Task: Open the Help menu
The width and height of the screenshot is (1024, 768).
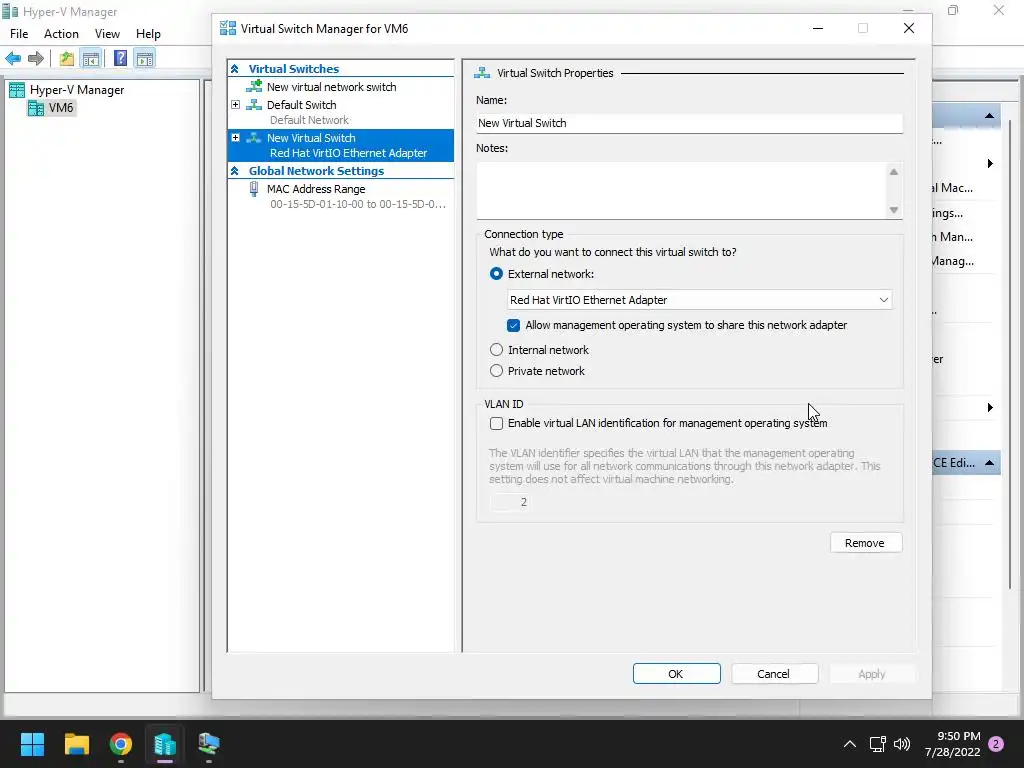Action: coord(148,34)
